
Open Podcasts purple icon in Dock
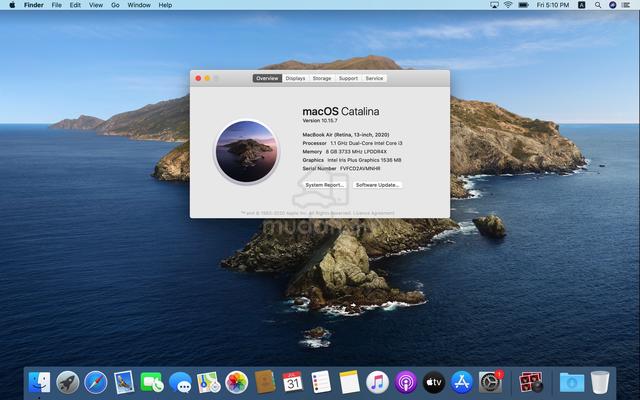[406, 382]
